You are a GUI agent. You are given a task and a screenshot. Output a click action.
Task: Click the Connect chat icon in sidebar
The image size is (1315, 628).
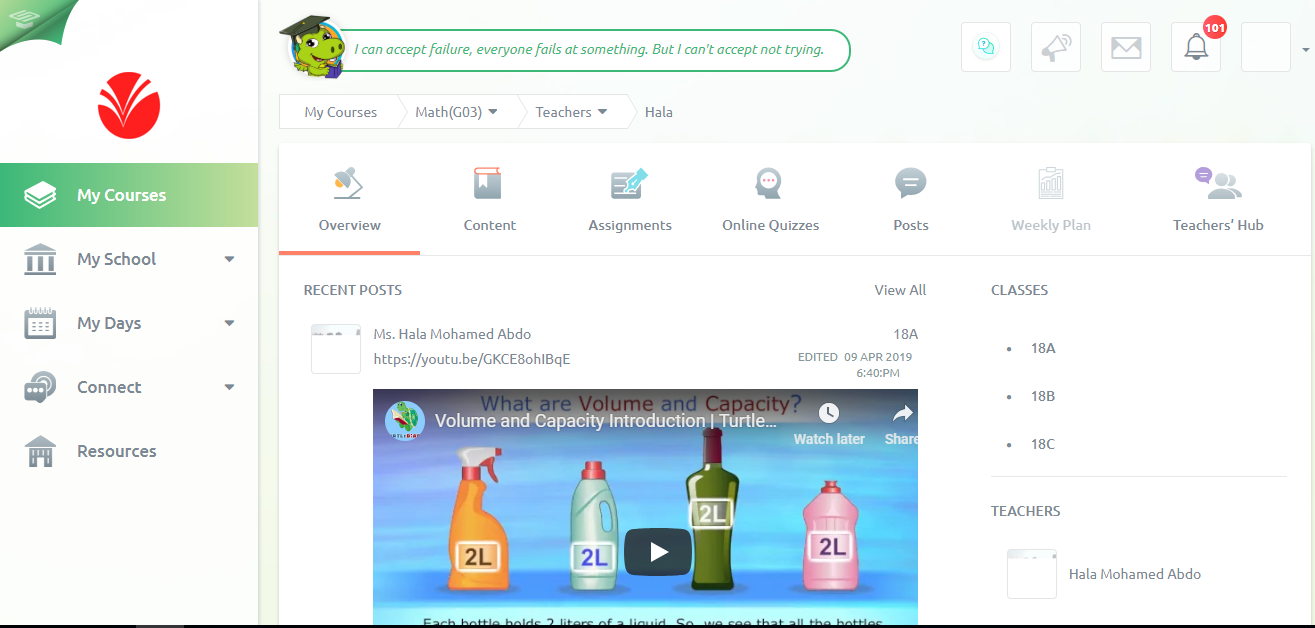click(x=40, y=387)
